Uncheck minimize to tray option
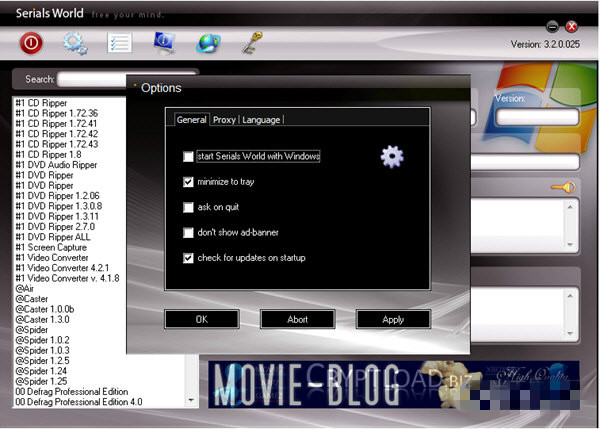 click(x=188, y=182)
